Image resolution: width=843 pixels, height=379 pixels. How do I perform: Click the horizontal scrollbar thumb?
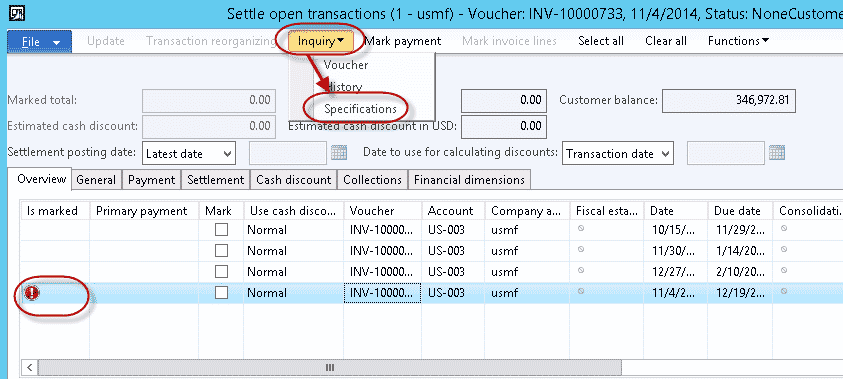pyautogui.click(x=330, y=368)
